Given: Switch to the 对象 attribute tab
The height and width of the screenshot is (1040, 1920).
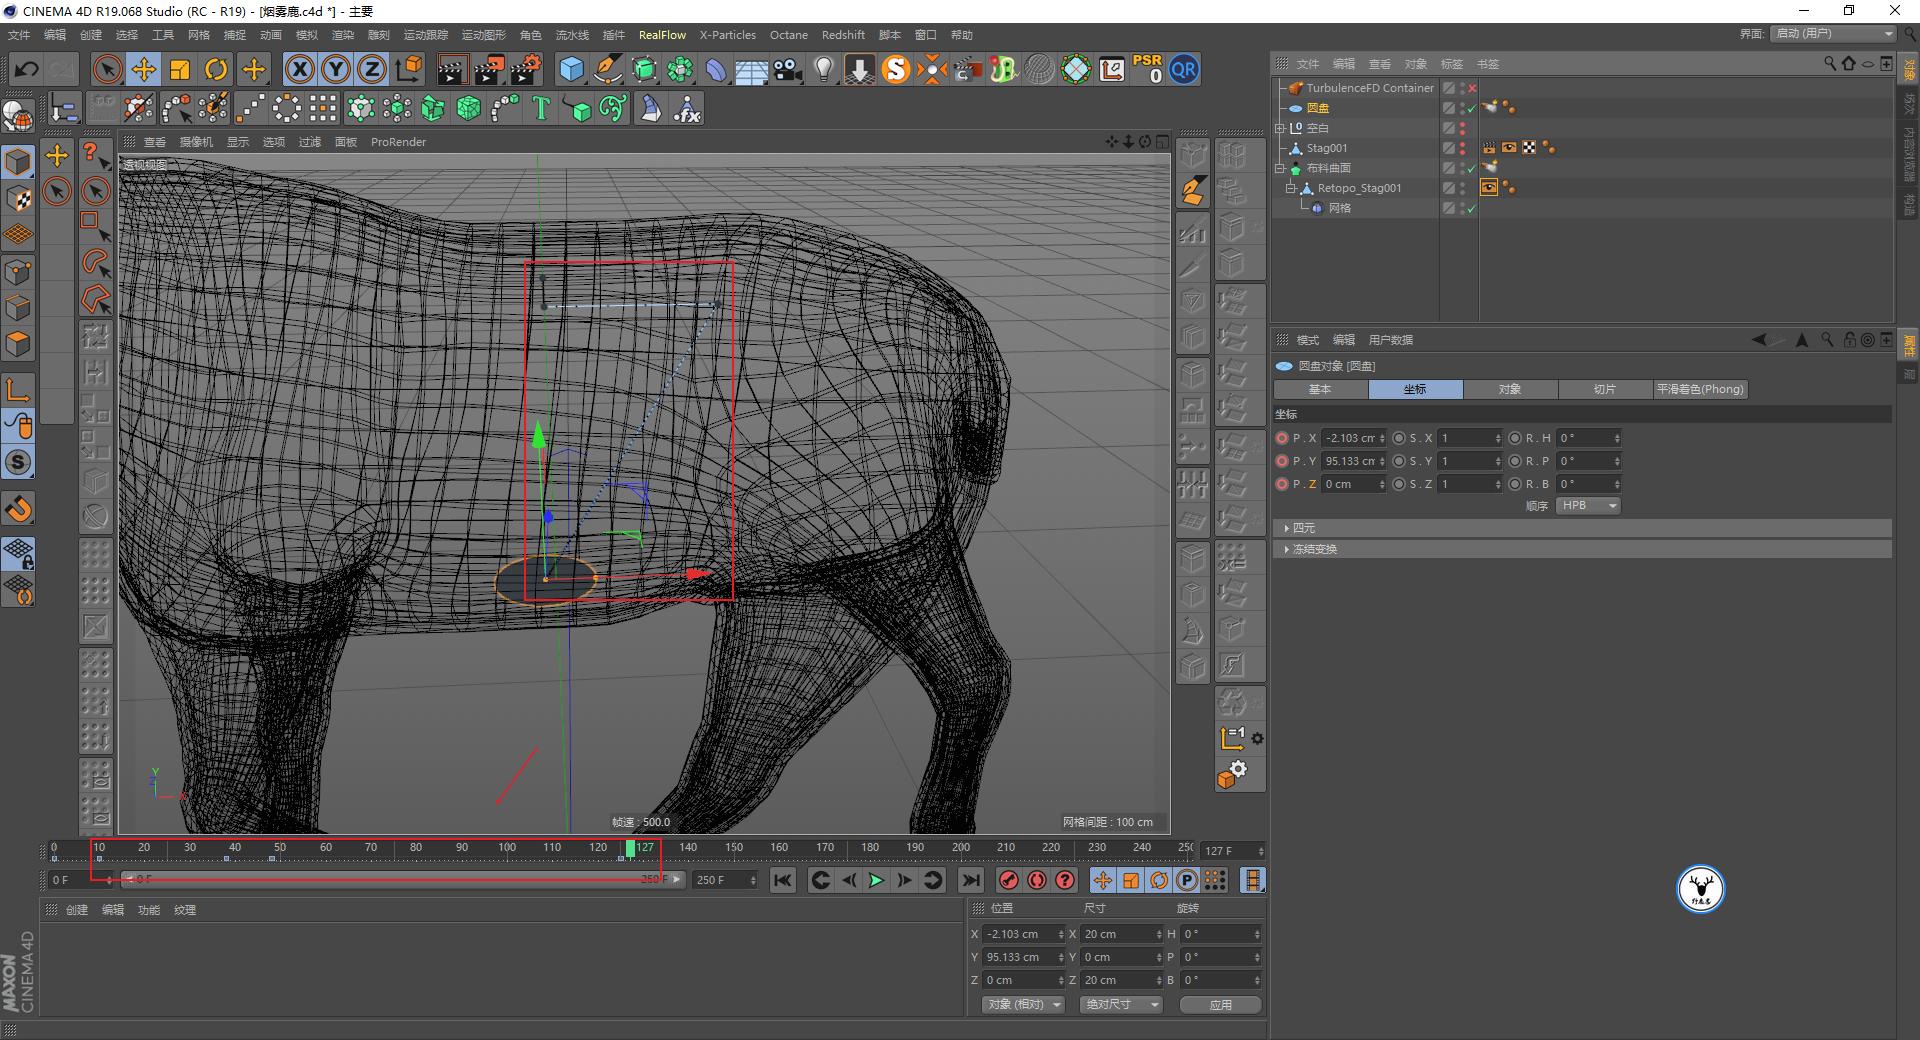Looking at the screenshot, I should pos(1510,389).
